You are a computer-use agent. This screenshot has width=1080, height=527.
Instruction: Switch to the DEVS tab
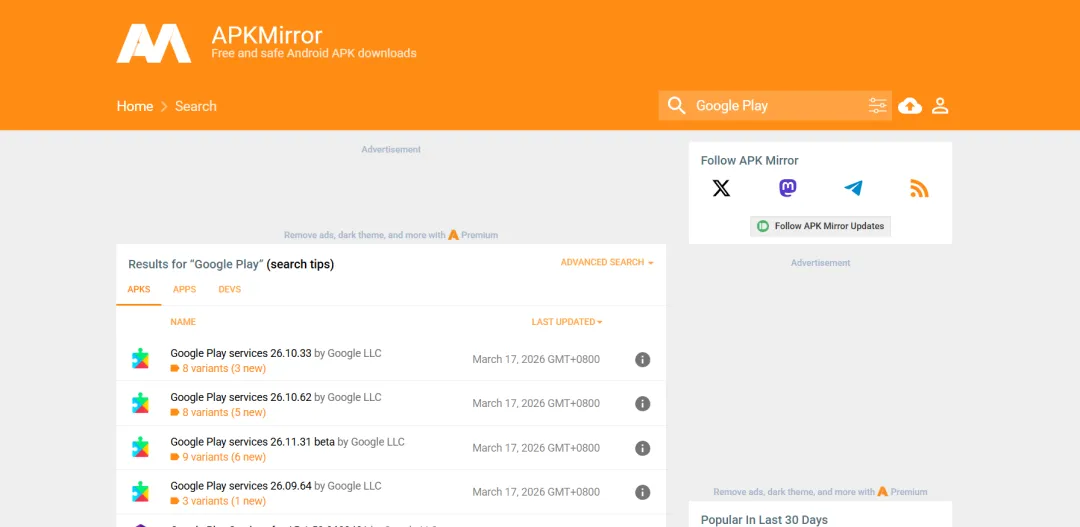click(229, 289)
